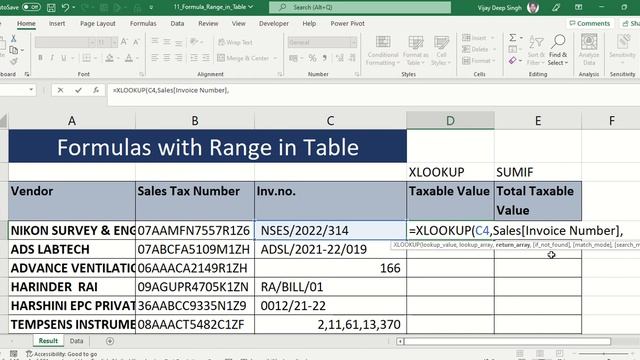Screen dimensions: 640x360
Task: Click cell containing NSES/2022/314
Action: (x=330, y=230)
